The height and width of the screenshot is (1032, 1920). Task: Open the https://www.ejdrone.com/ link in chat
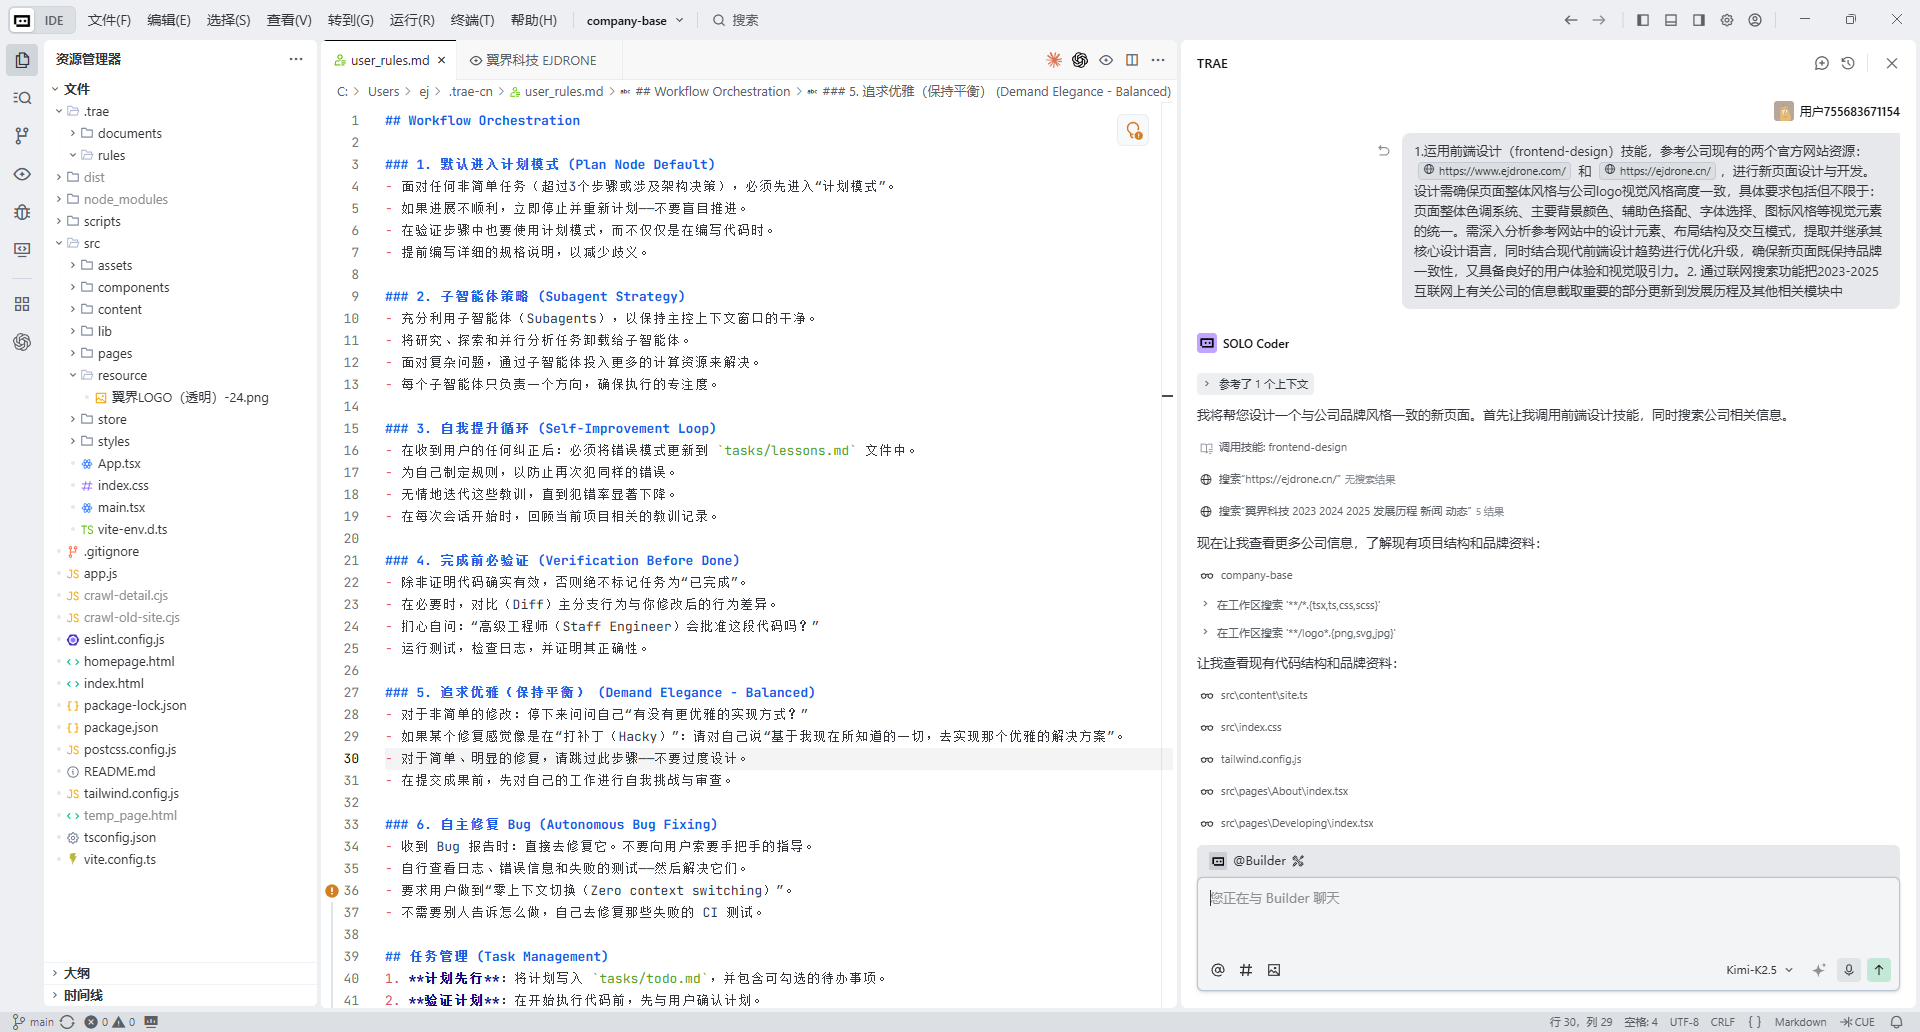tap(1501, 171)
